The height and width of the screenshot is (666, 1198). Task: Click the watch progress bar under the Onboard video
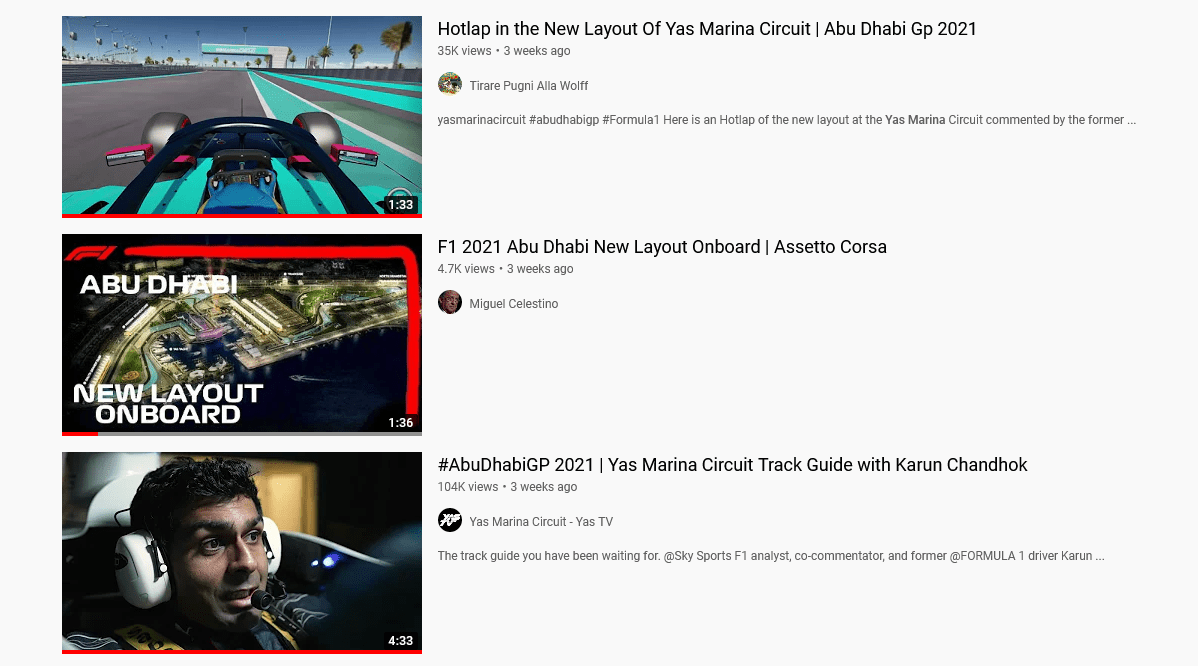(x=241, y=434)
